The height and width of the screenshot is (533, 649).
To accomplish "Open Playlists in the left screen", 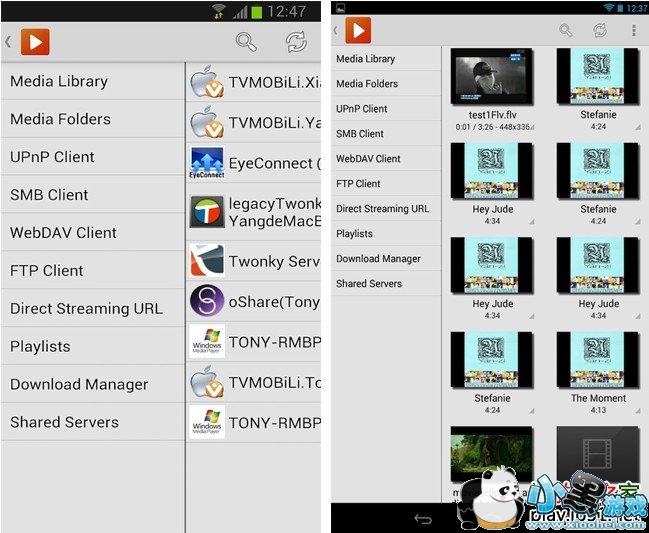I will 93,346.
